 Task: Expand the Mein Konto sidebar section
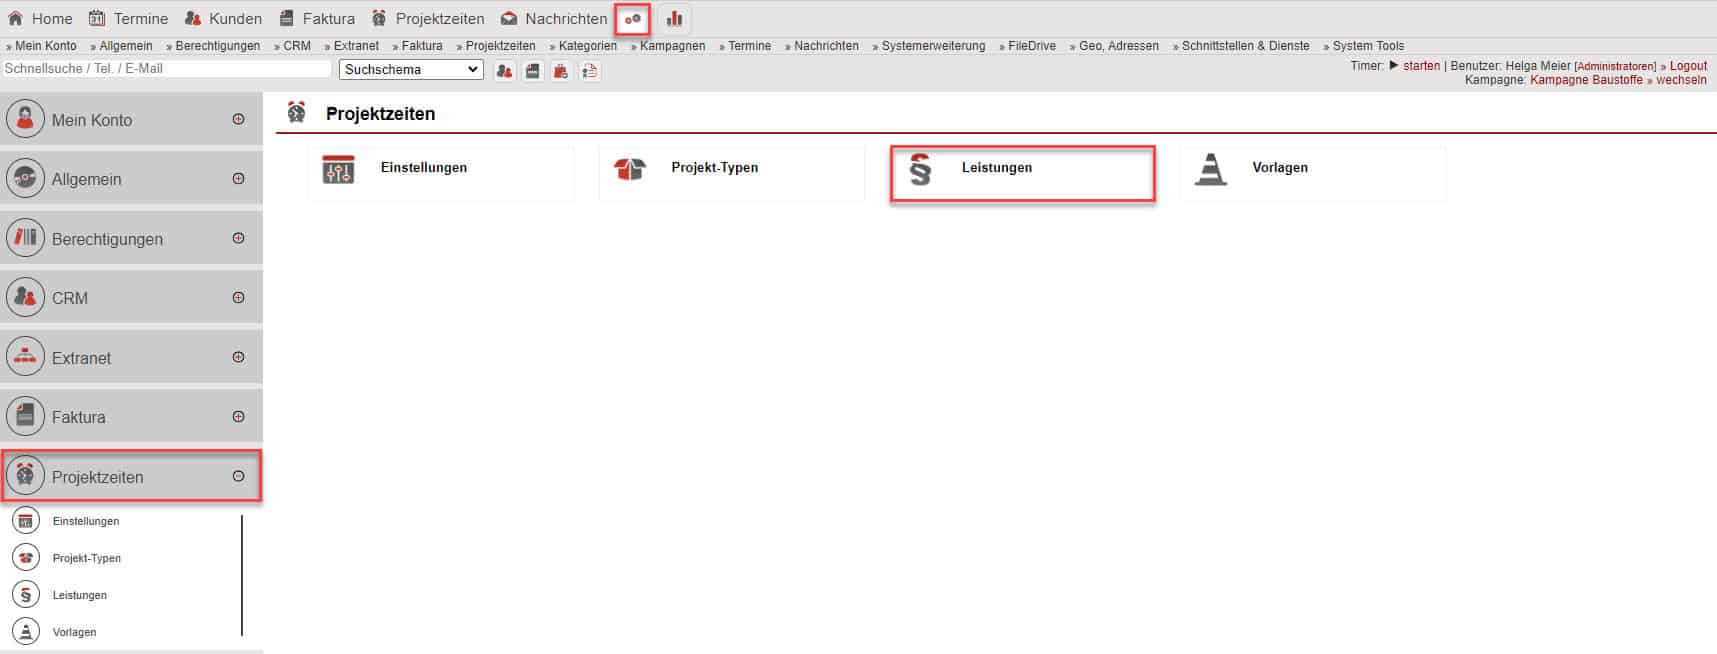pos(238,119)
